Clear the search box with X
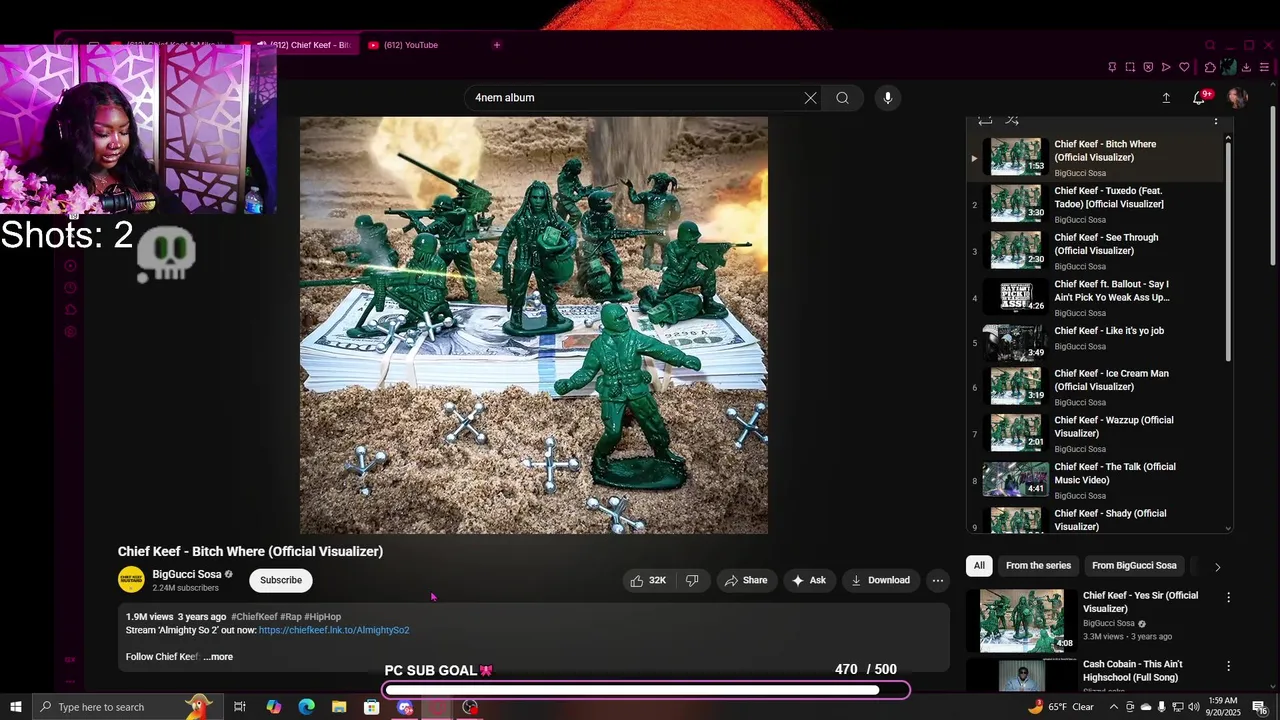Viewport: 1280px width, 720px height. point(810,98)
